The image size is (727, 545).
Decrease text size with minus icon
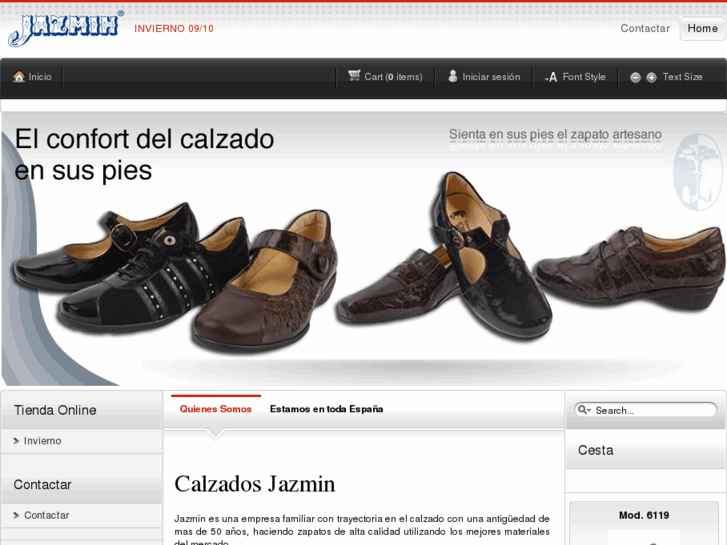[x=635, y=77]
